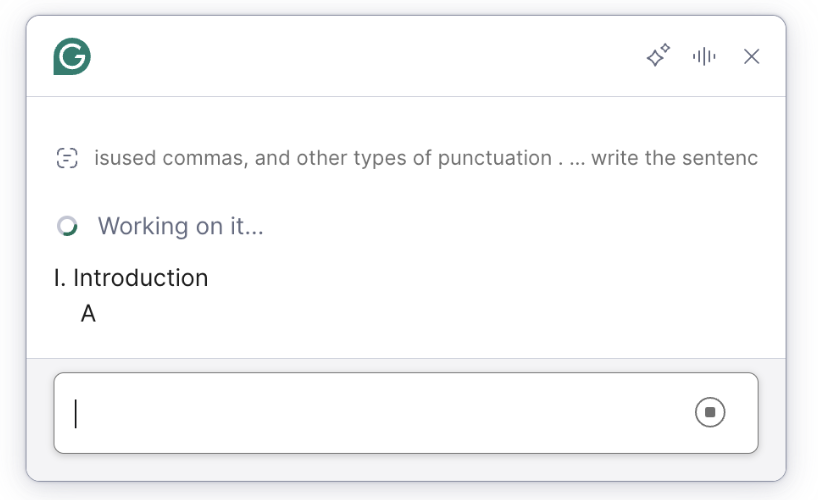818x500 pixels.
Task: Click the ellipsis in the quoted snippet
Action: pos(576,158)
